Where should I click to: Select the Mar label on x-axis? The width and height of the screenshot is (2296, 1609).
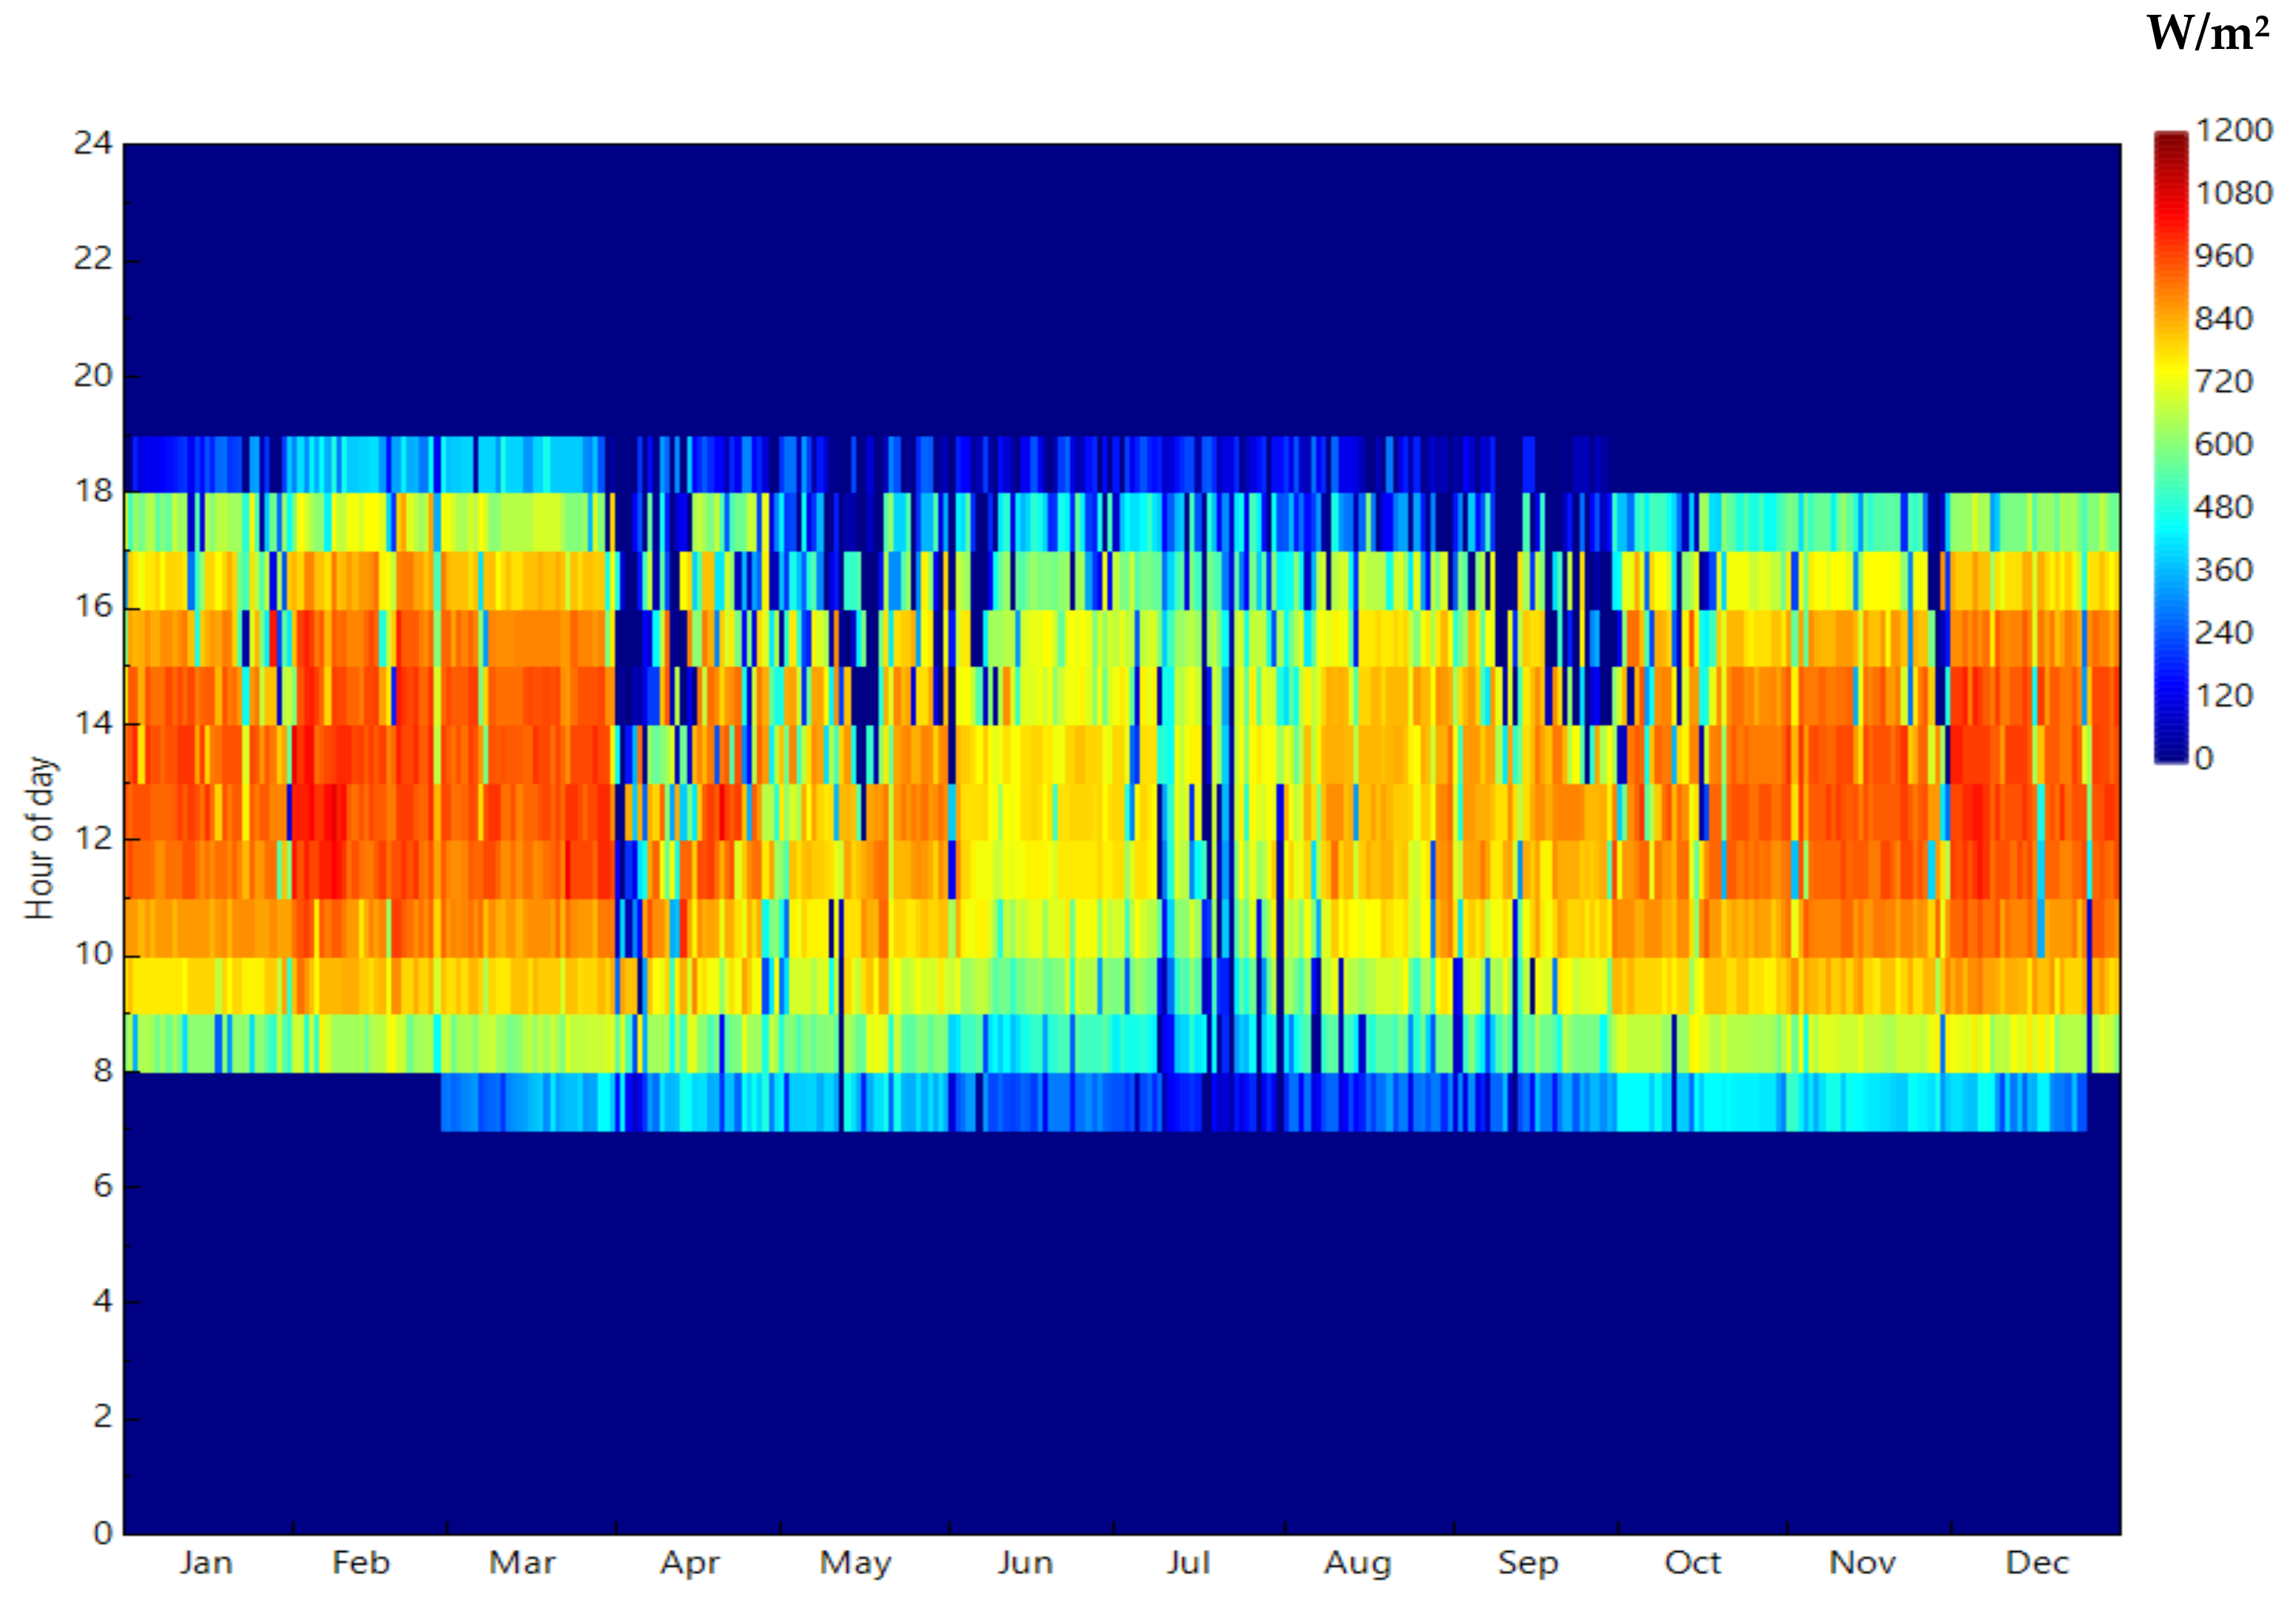click(x=522, y=1563)
